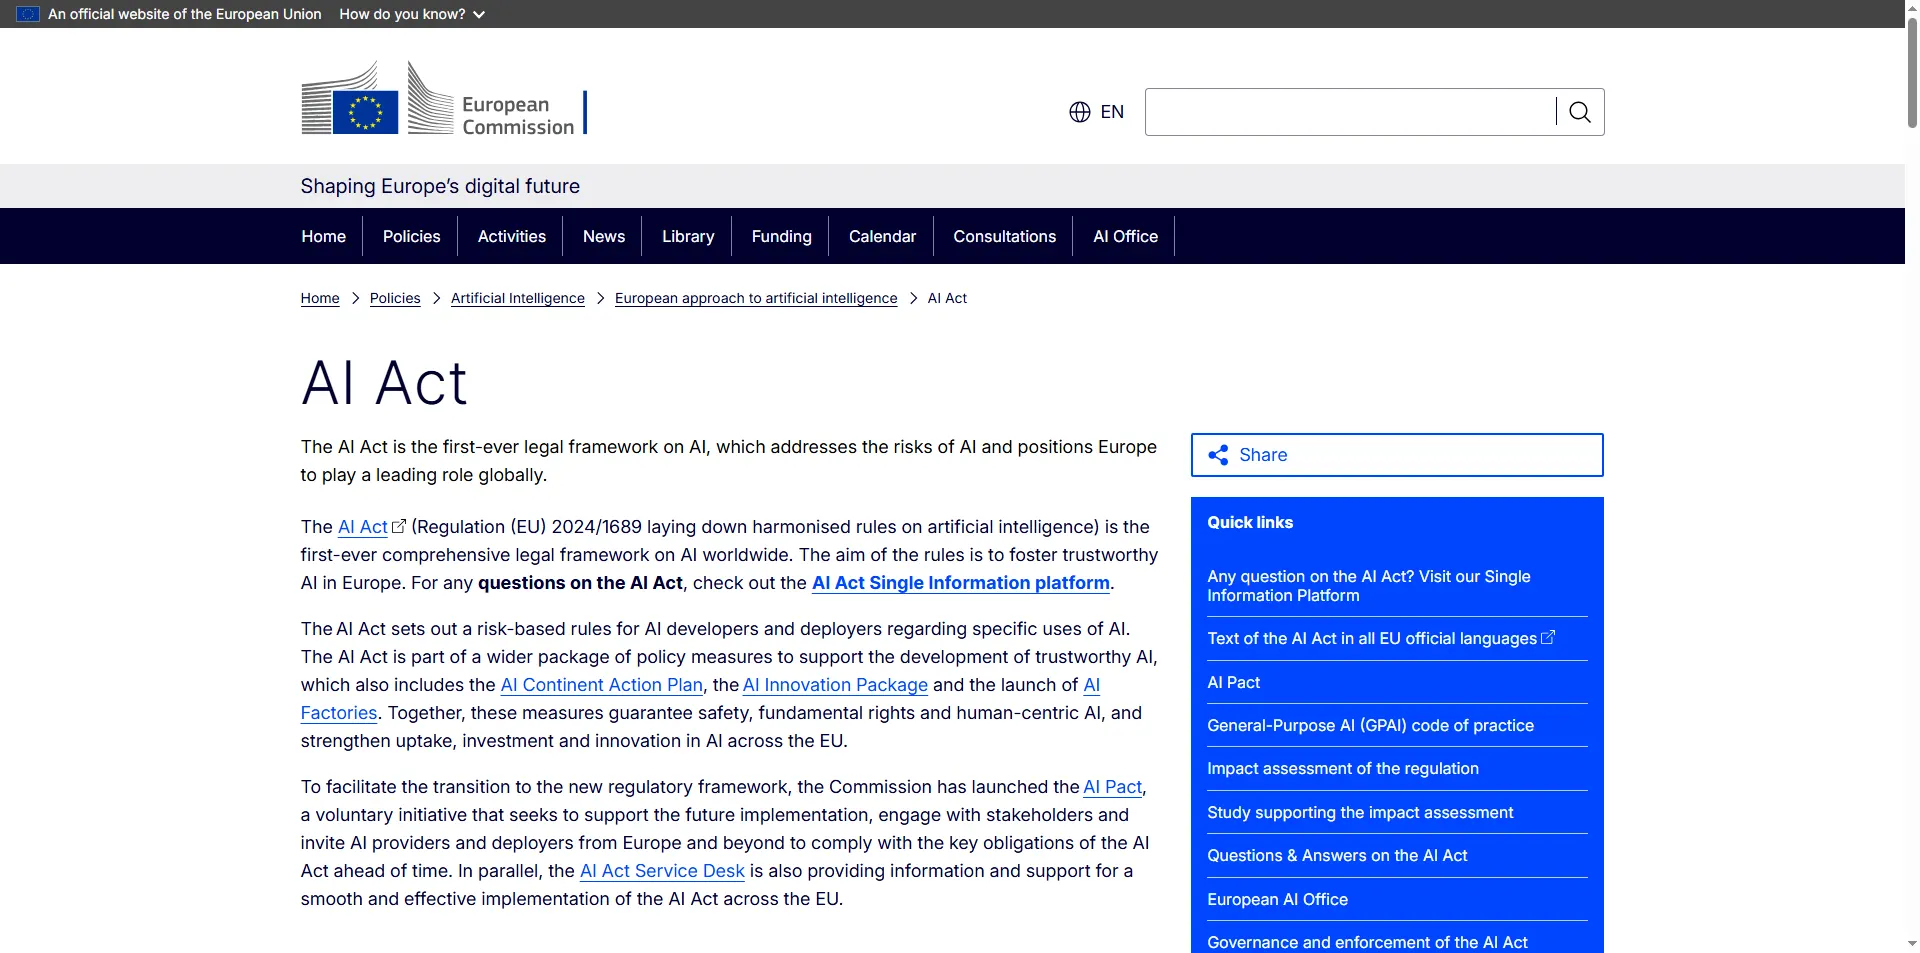Open General-Purpose AI code of practice link

pos(1370,725)
